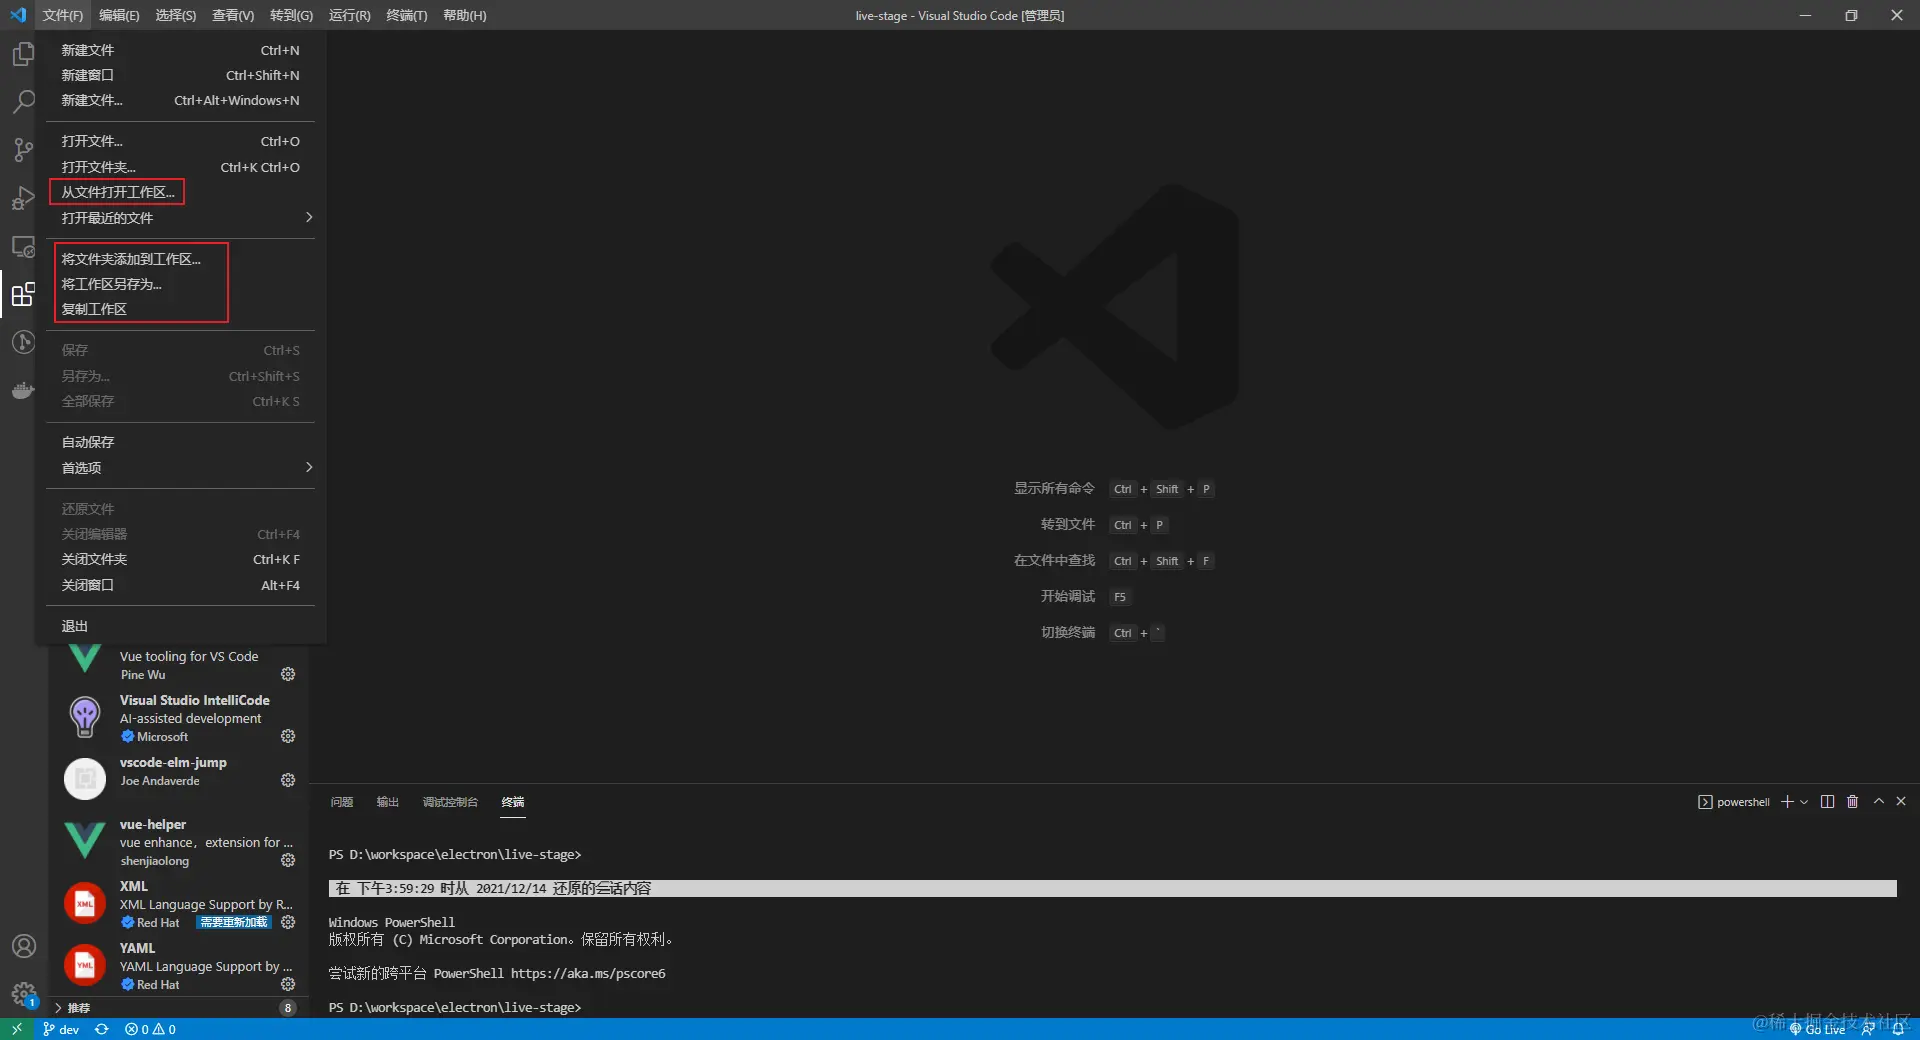Open errors and warnings indicator in status bar
Image resolution: width=1920 pixels, height=1040 pixels.
(x=150, y=1029)
